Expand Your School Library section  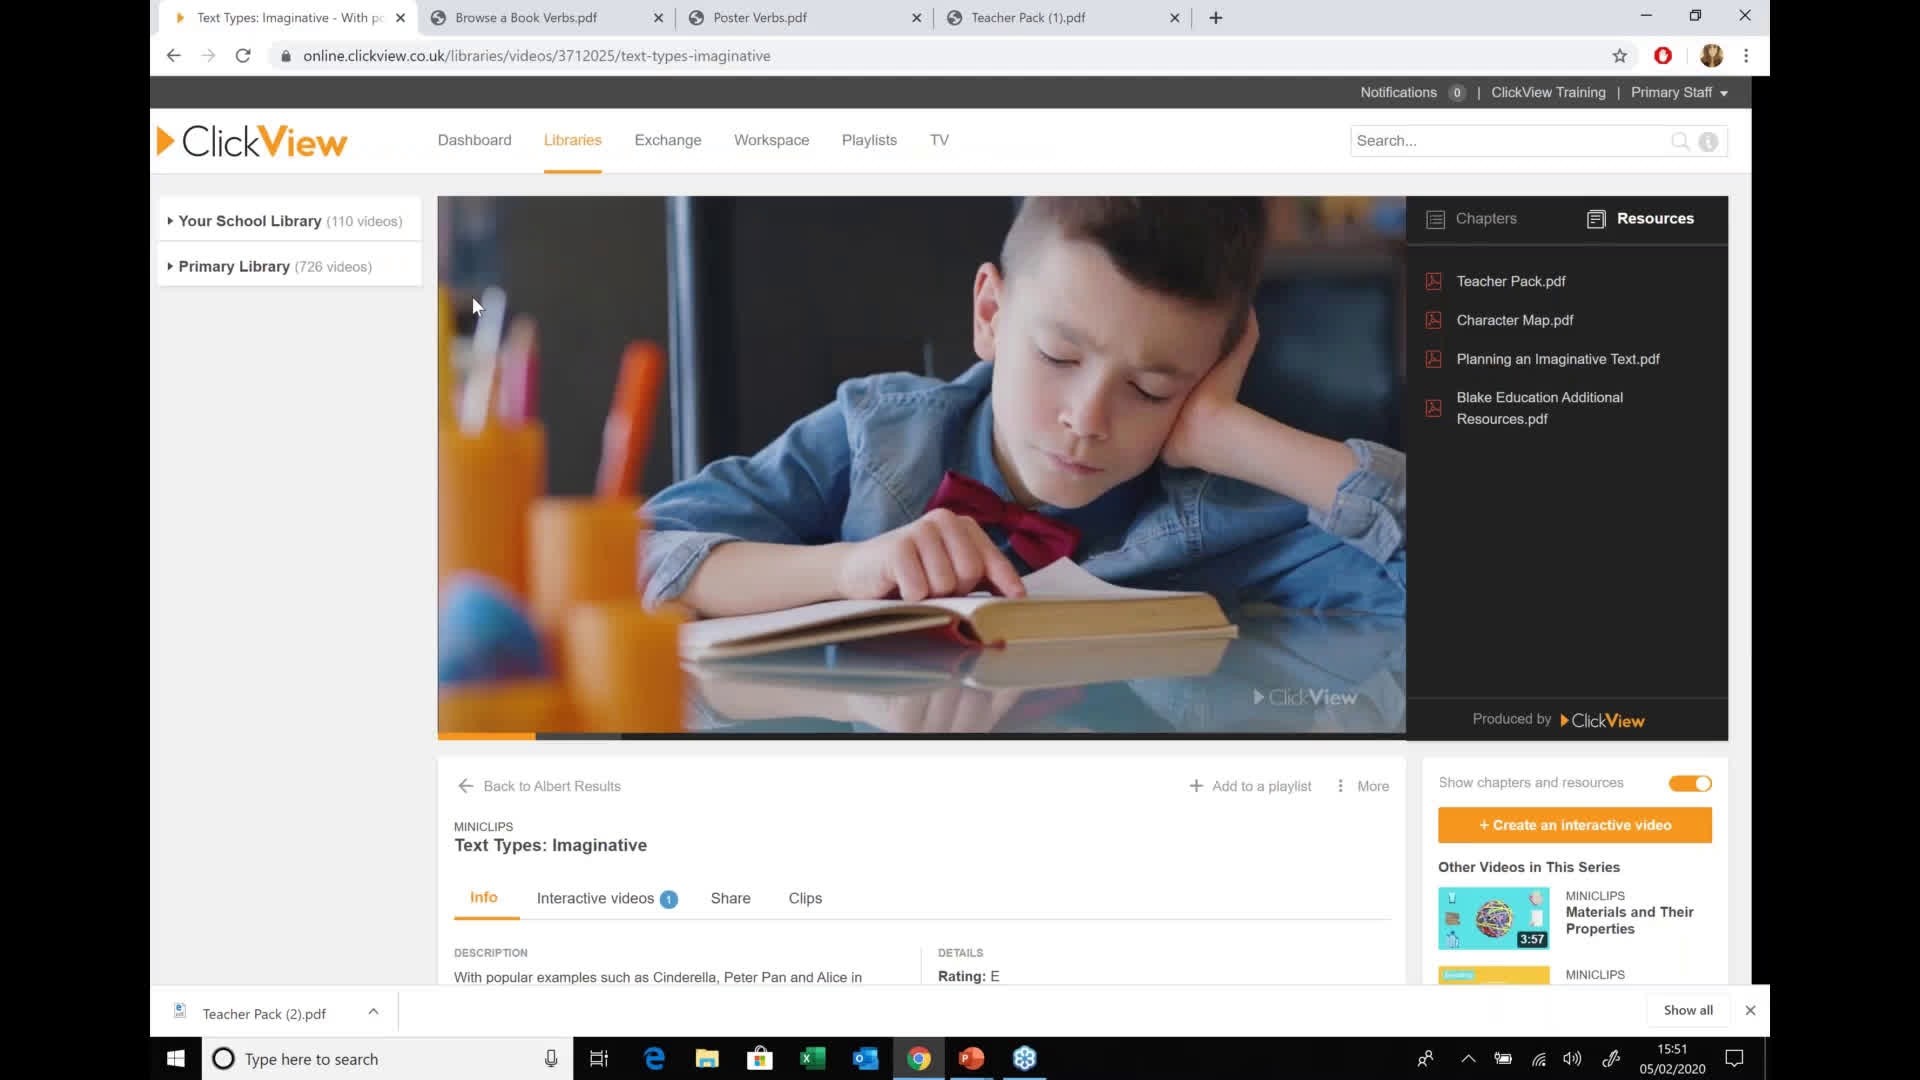point(248,221)
